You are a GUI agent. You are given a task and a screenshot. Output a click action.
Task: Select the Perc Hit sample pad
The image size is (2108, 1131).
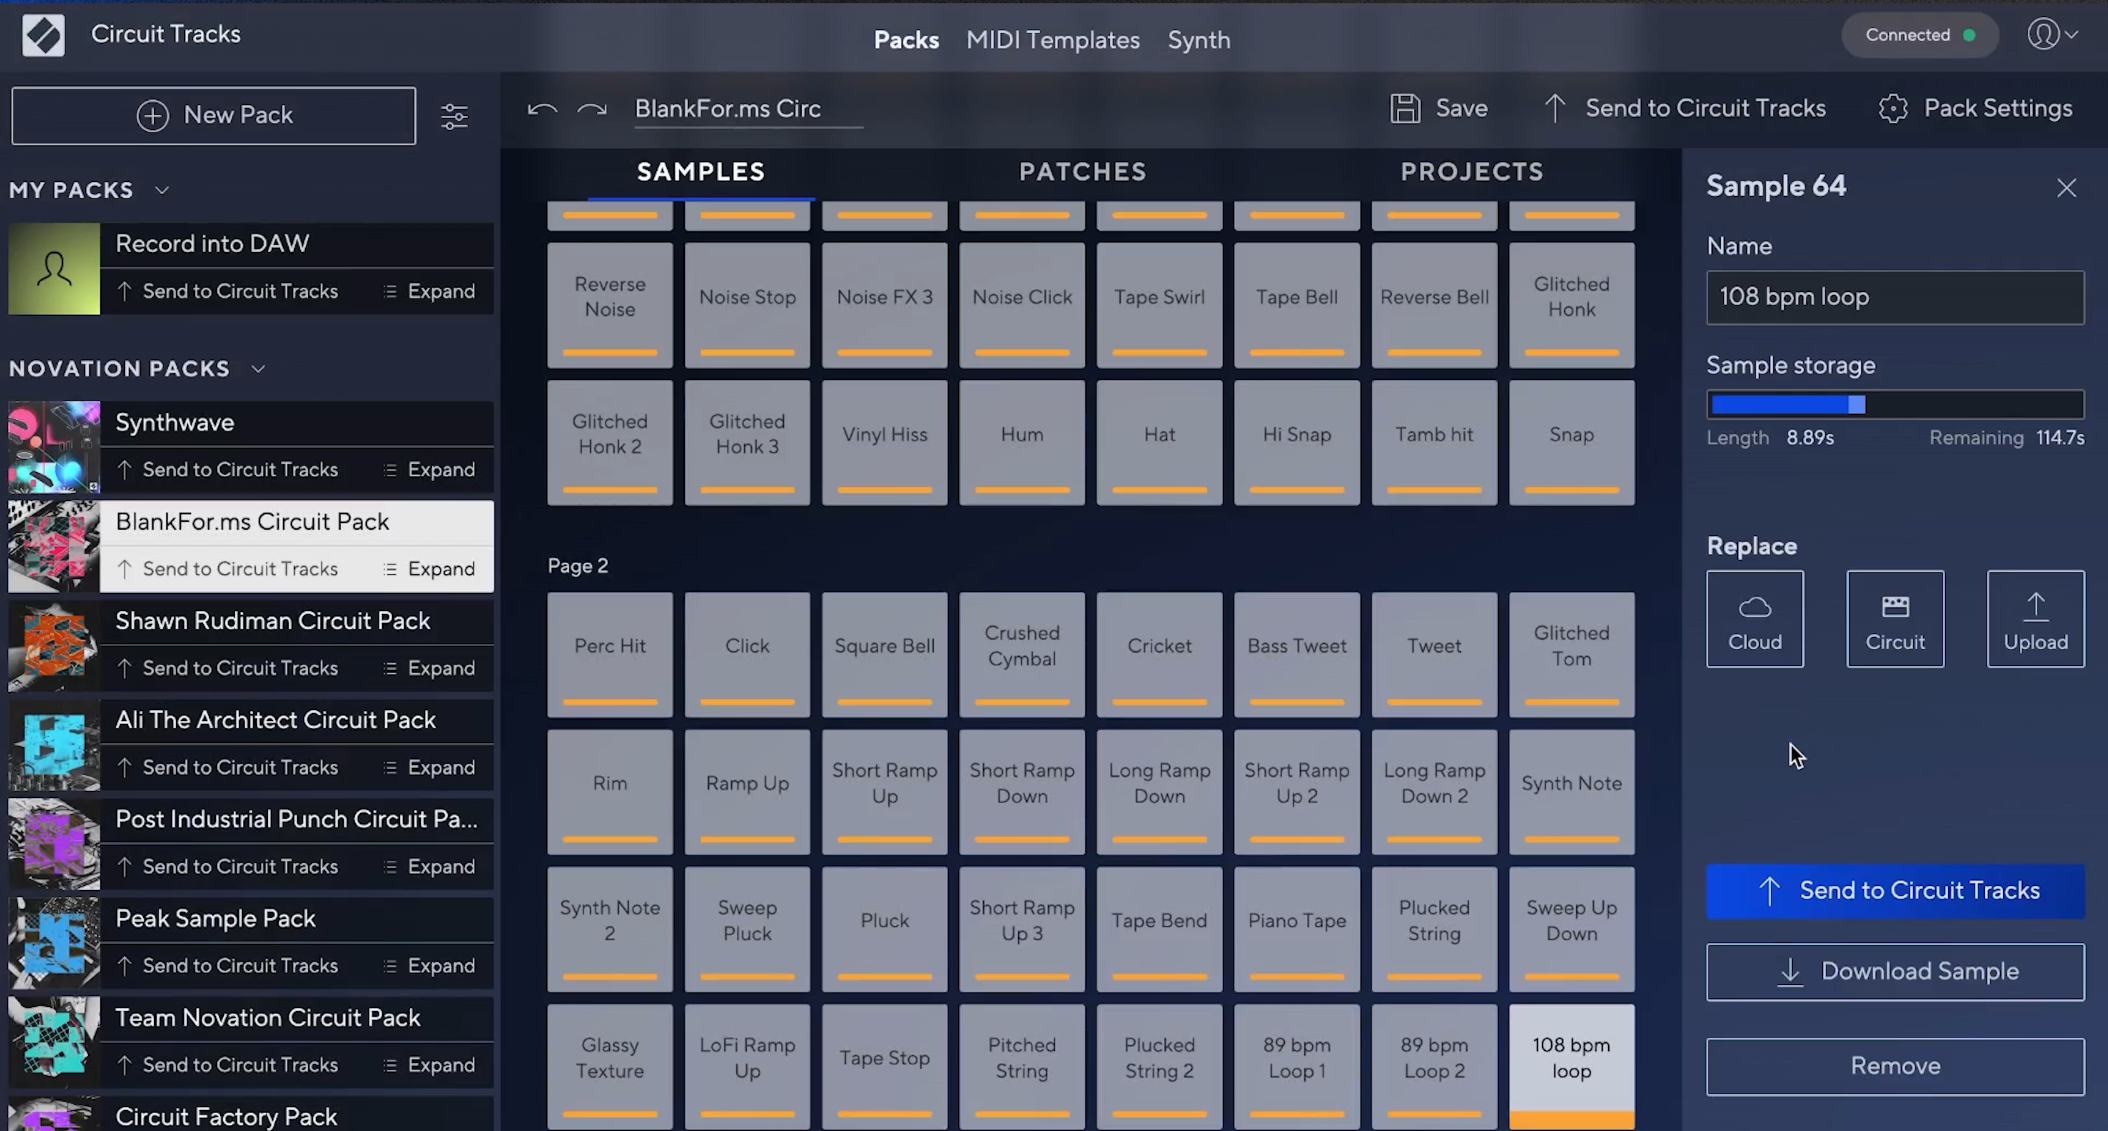(610, 654)
